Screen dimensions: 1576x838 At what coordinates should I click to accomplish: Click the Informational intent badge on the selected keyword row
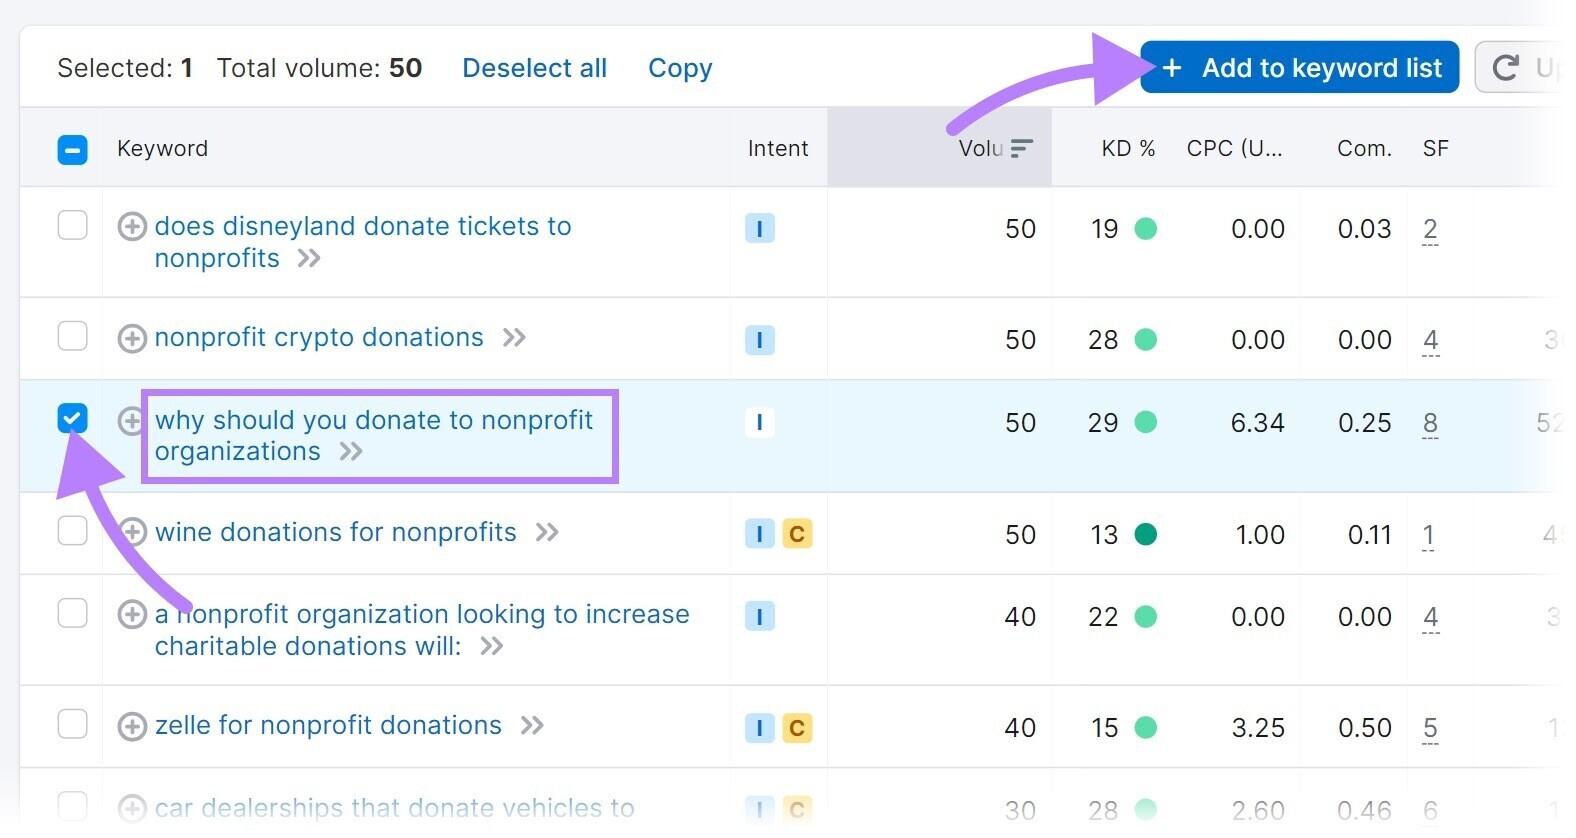pos(760,422)
